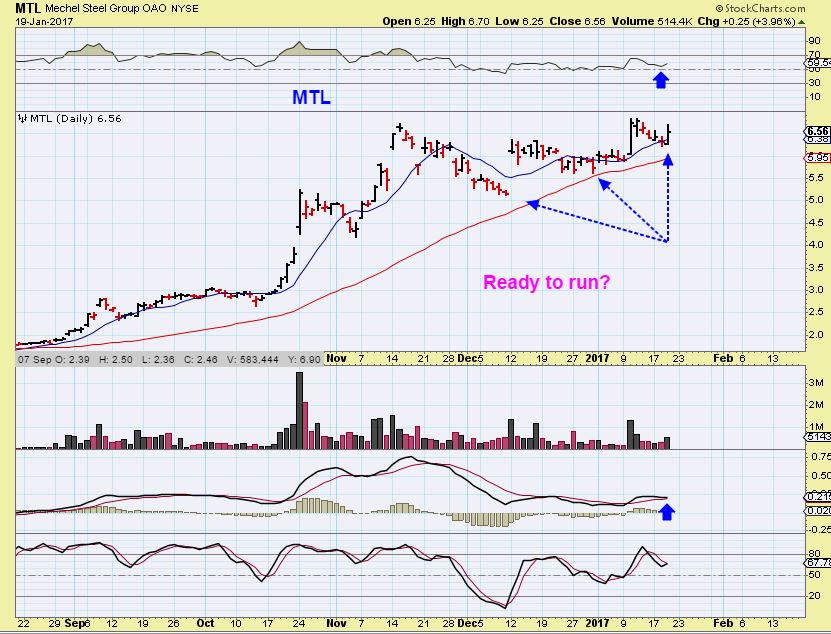Click the small price-bar icon before MTL (Daily)
Image resolution: width=831 pixels, height=634 pixels.
click(x=22, y=118)
